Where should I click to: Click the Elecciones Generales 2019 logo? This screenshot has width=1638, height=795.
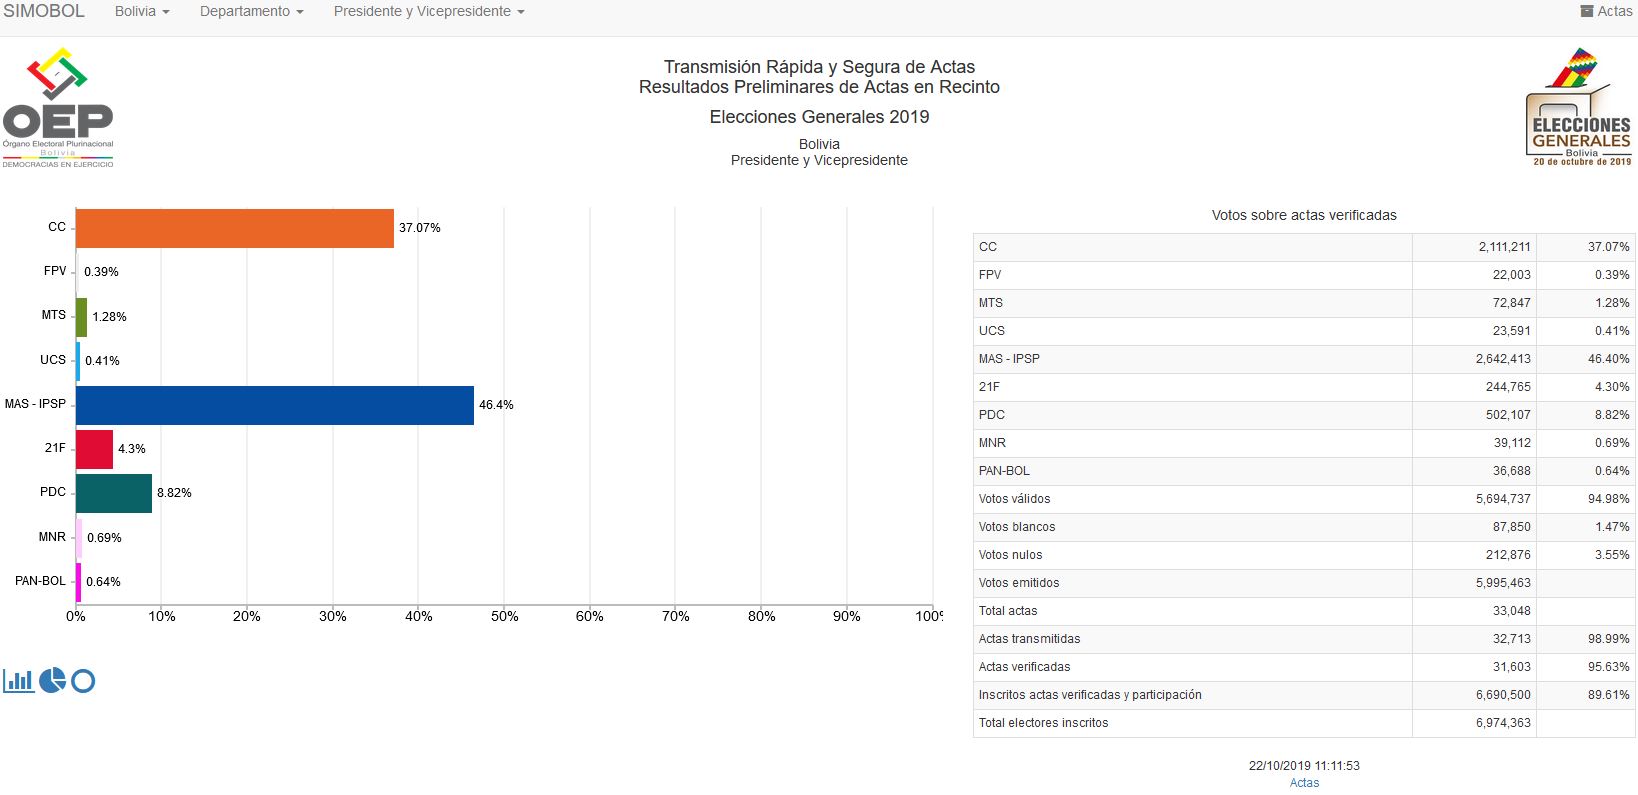[1578, 108]
